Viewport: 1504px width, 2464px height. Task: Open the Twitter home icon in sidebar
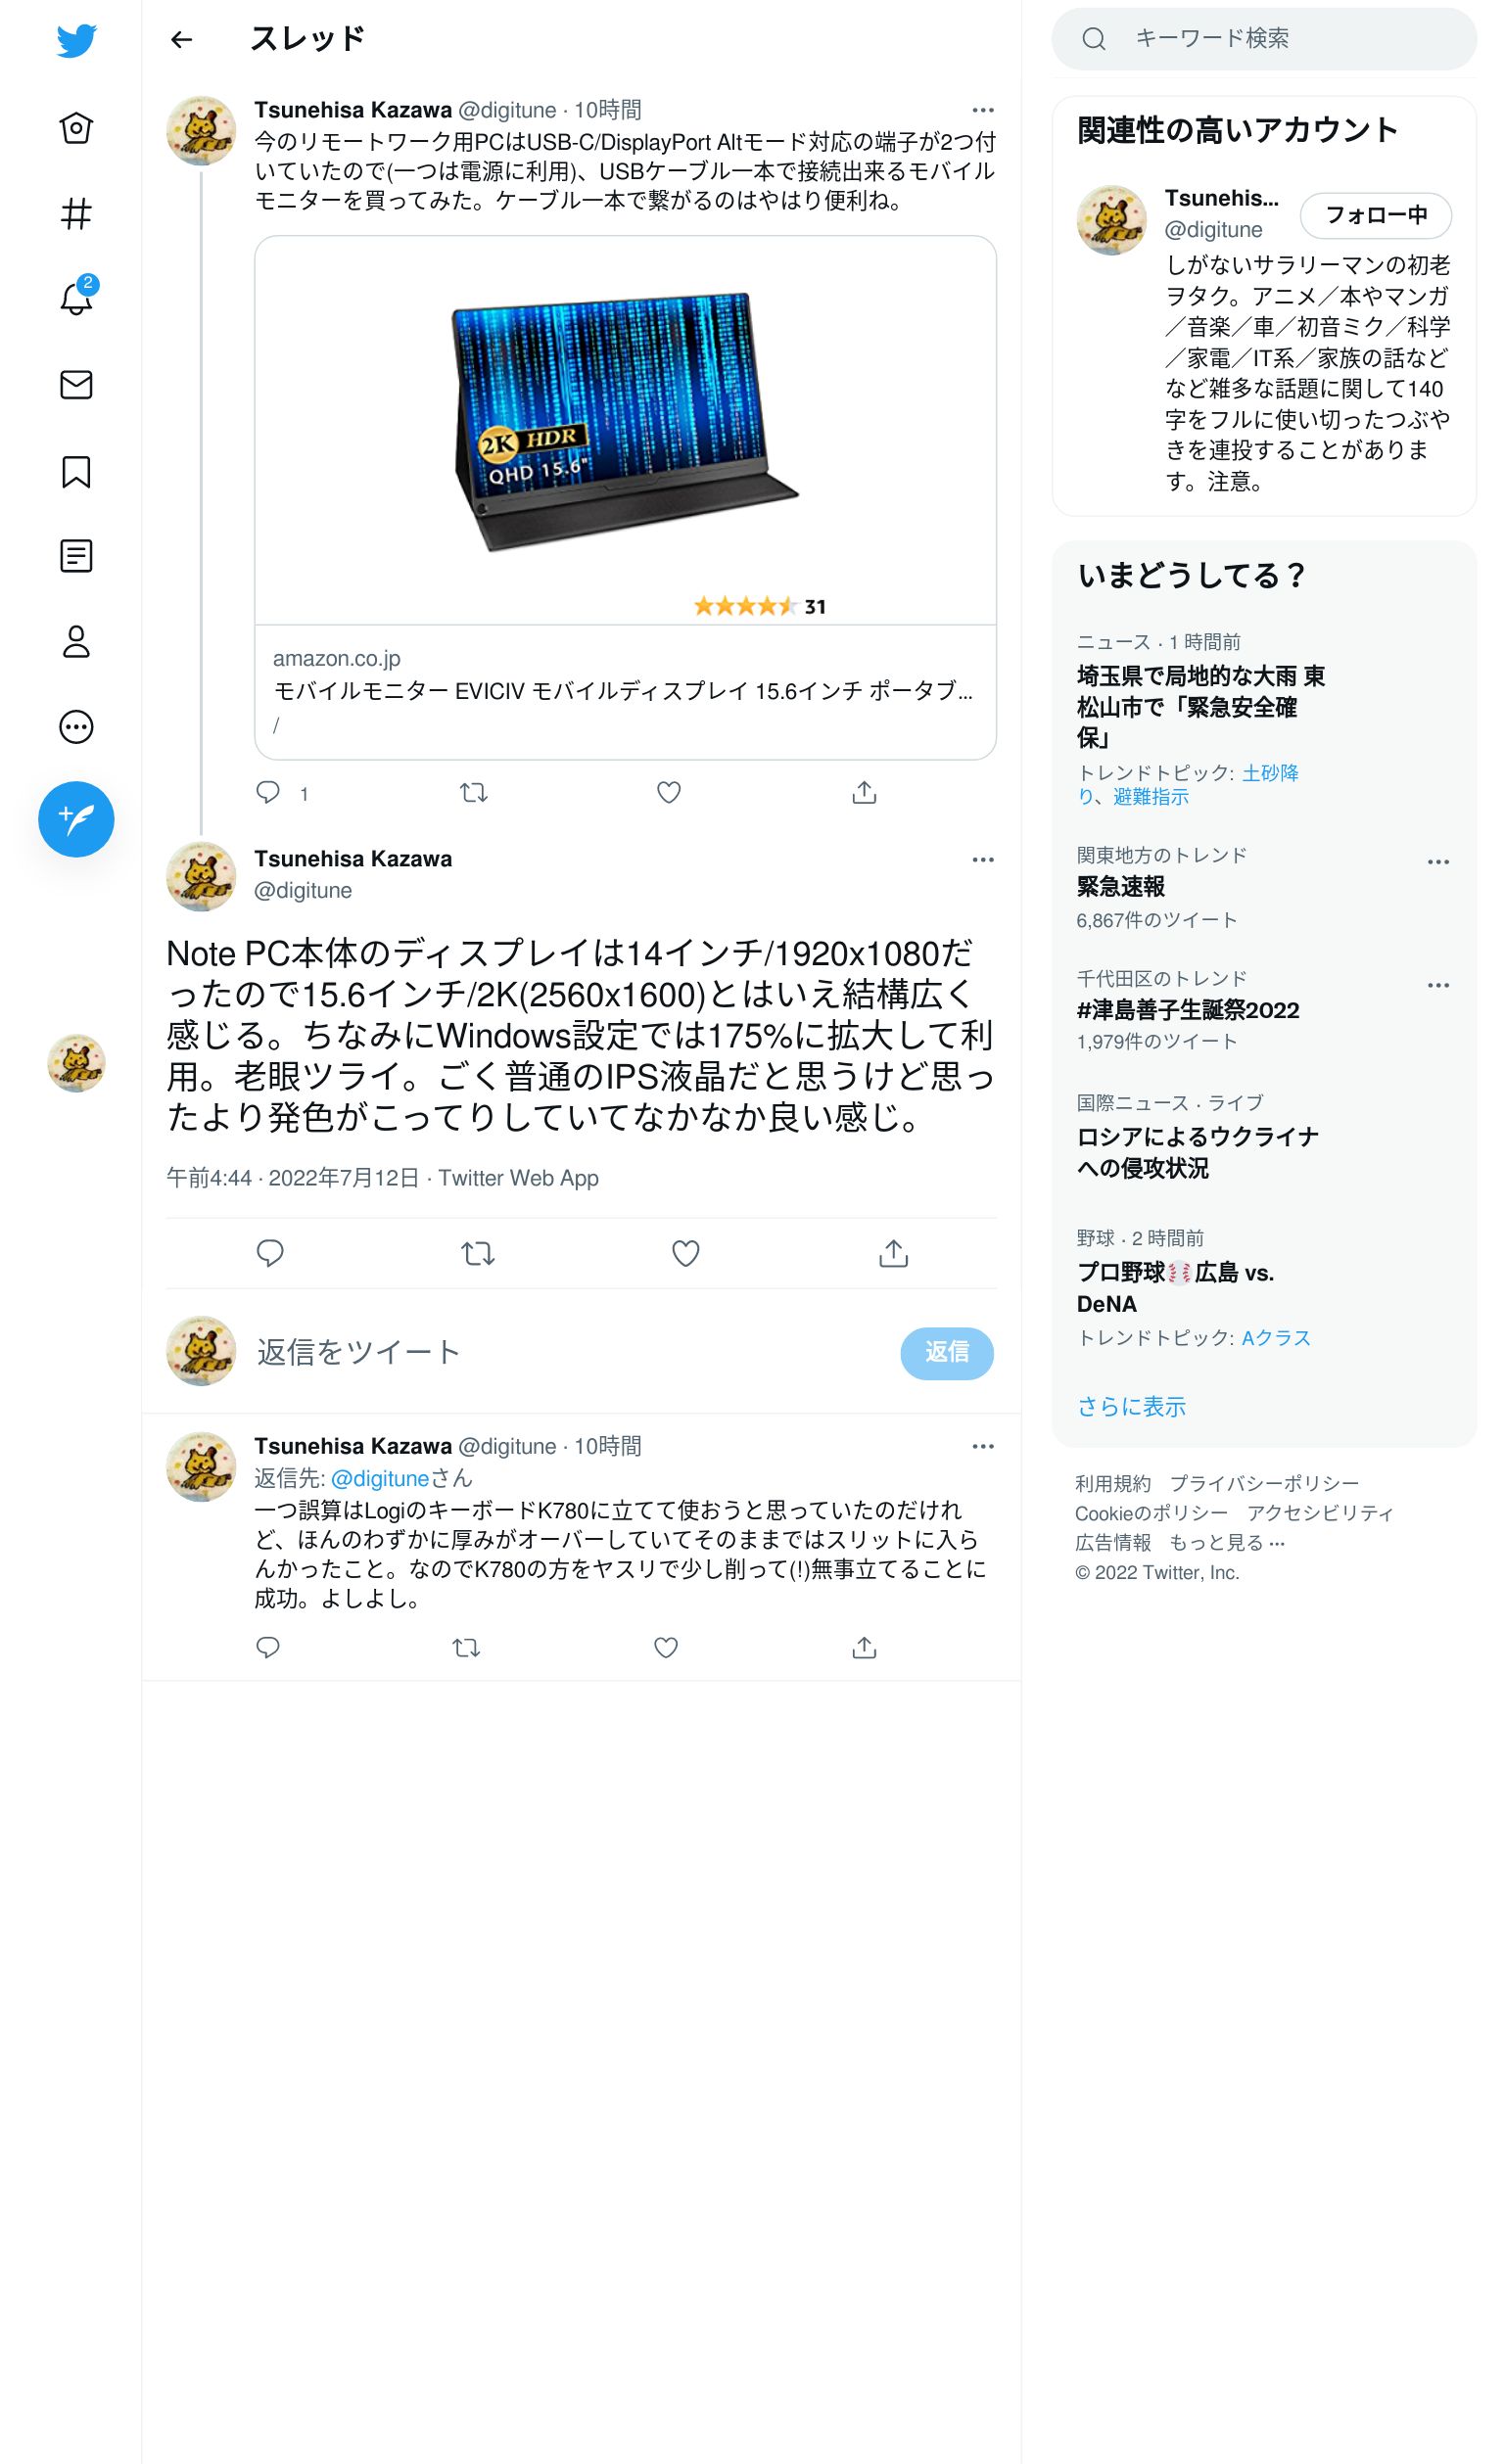tap(76, 128)
